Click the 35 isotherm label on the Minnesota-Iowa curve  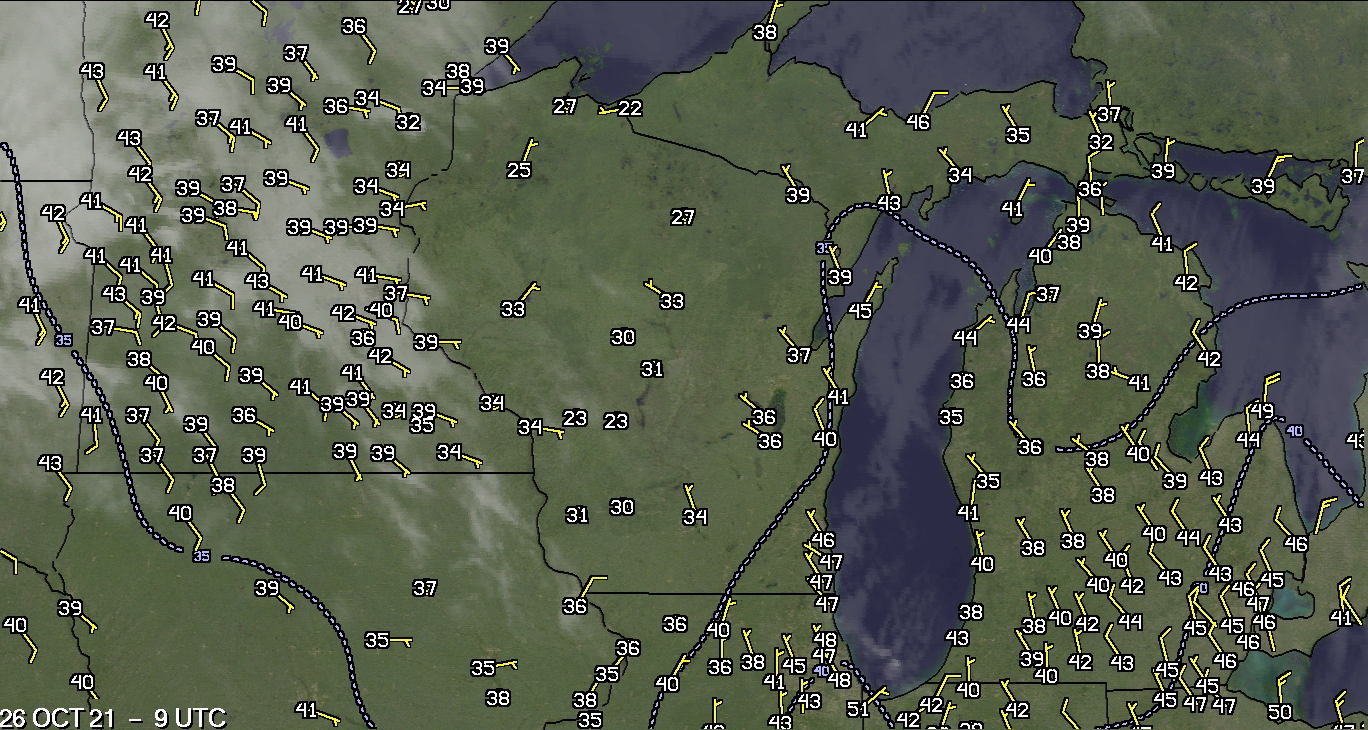point(203,555)
